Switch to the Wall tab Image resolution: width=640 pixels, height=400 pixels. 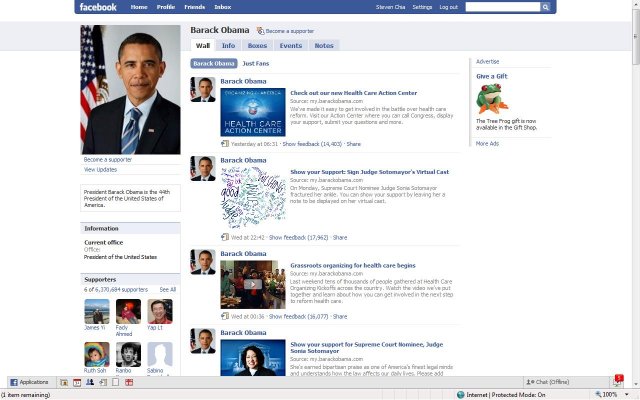pos(203,45)
